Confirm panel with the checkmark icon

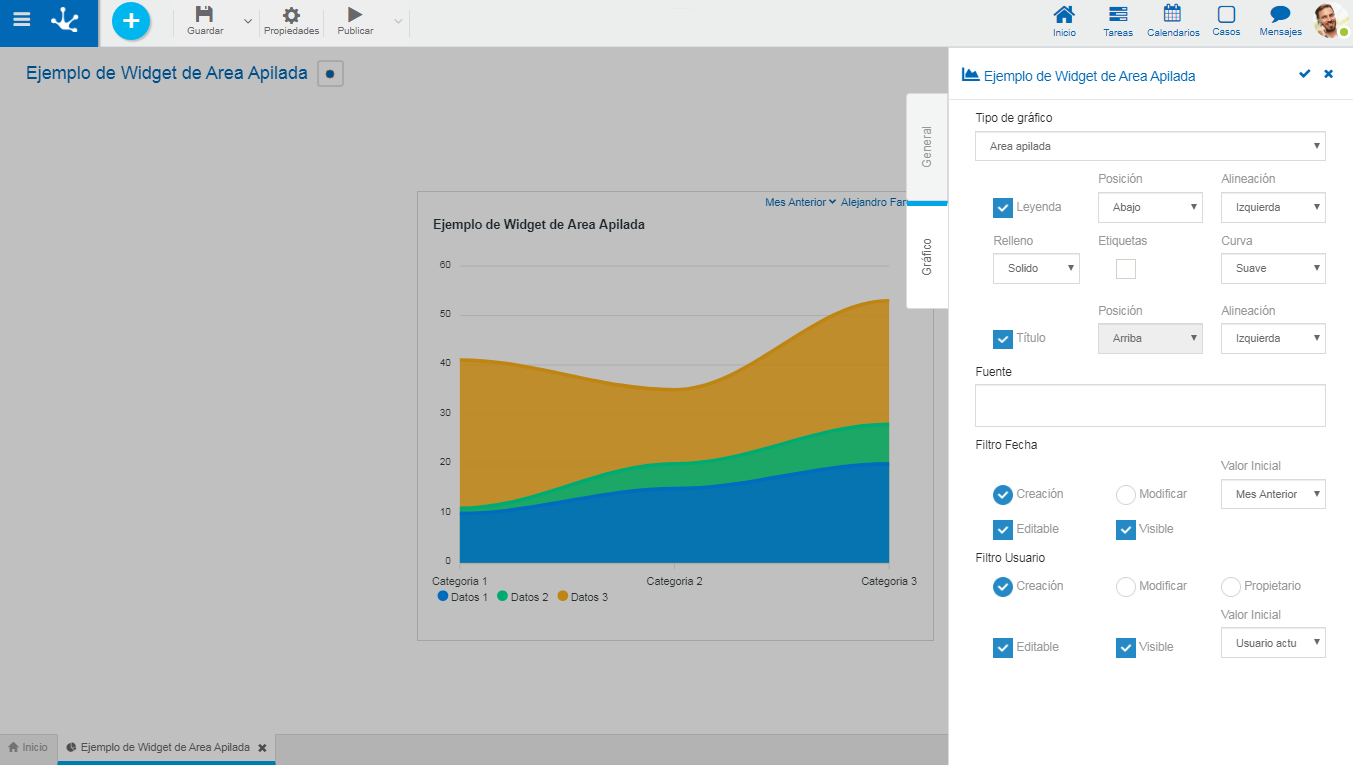coord(1304,74)
